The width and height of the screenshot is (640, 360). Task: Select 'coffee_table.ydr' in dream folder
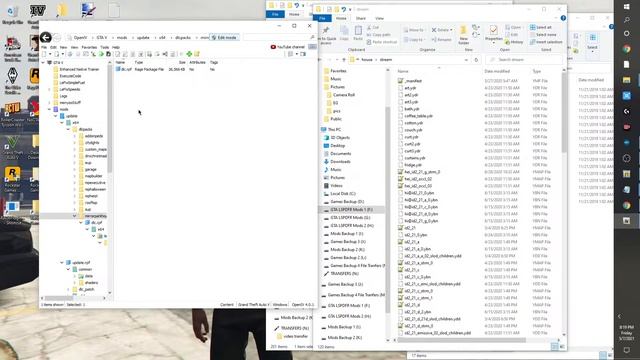pyautogui.click(x=418, y=116)
